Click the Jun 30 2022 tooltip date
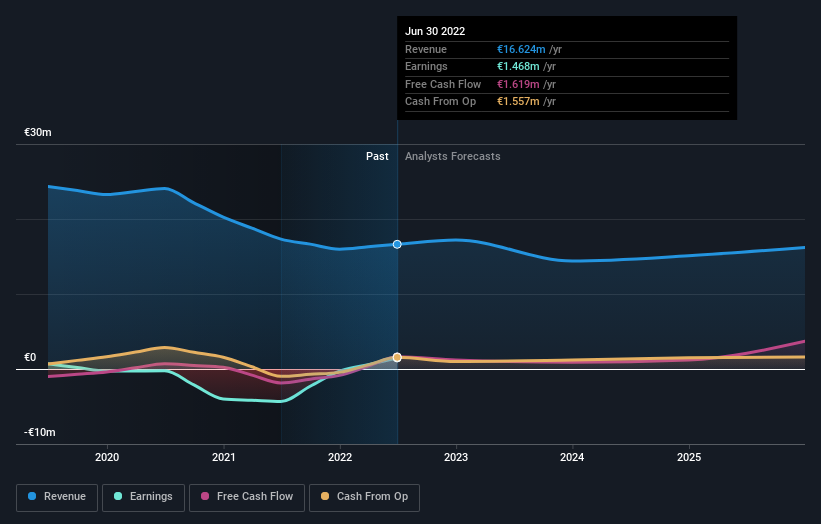 click(435, 31)
